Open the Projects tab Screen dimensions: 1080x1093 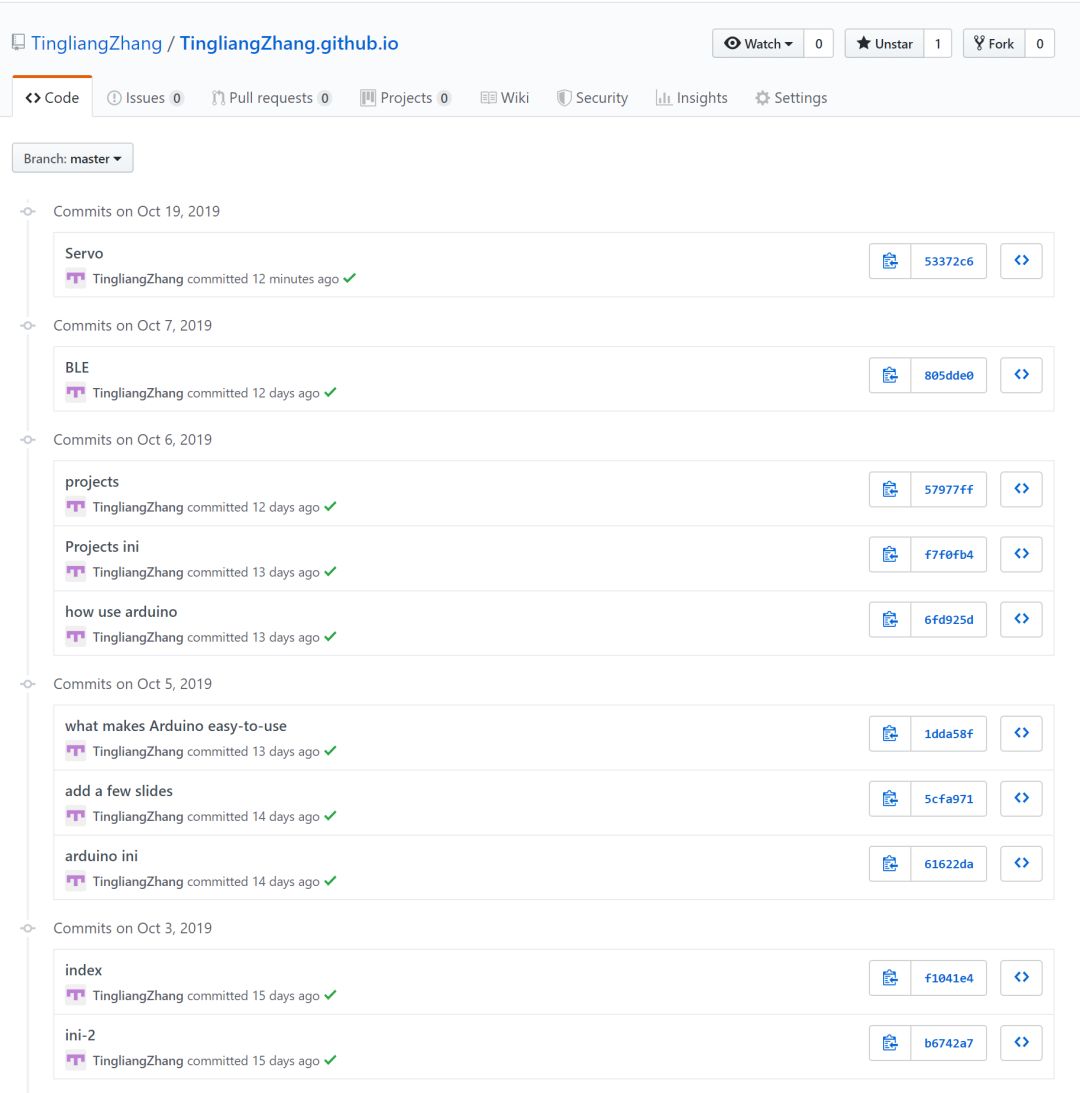[x=406, y=98]
